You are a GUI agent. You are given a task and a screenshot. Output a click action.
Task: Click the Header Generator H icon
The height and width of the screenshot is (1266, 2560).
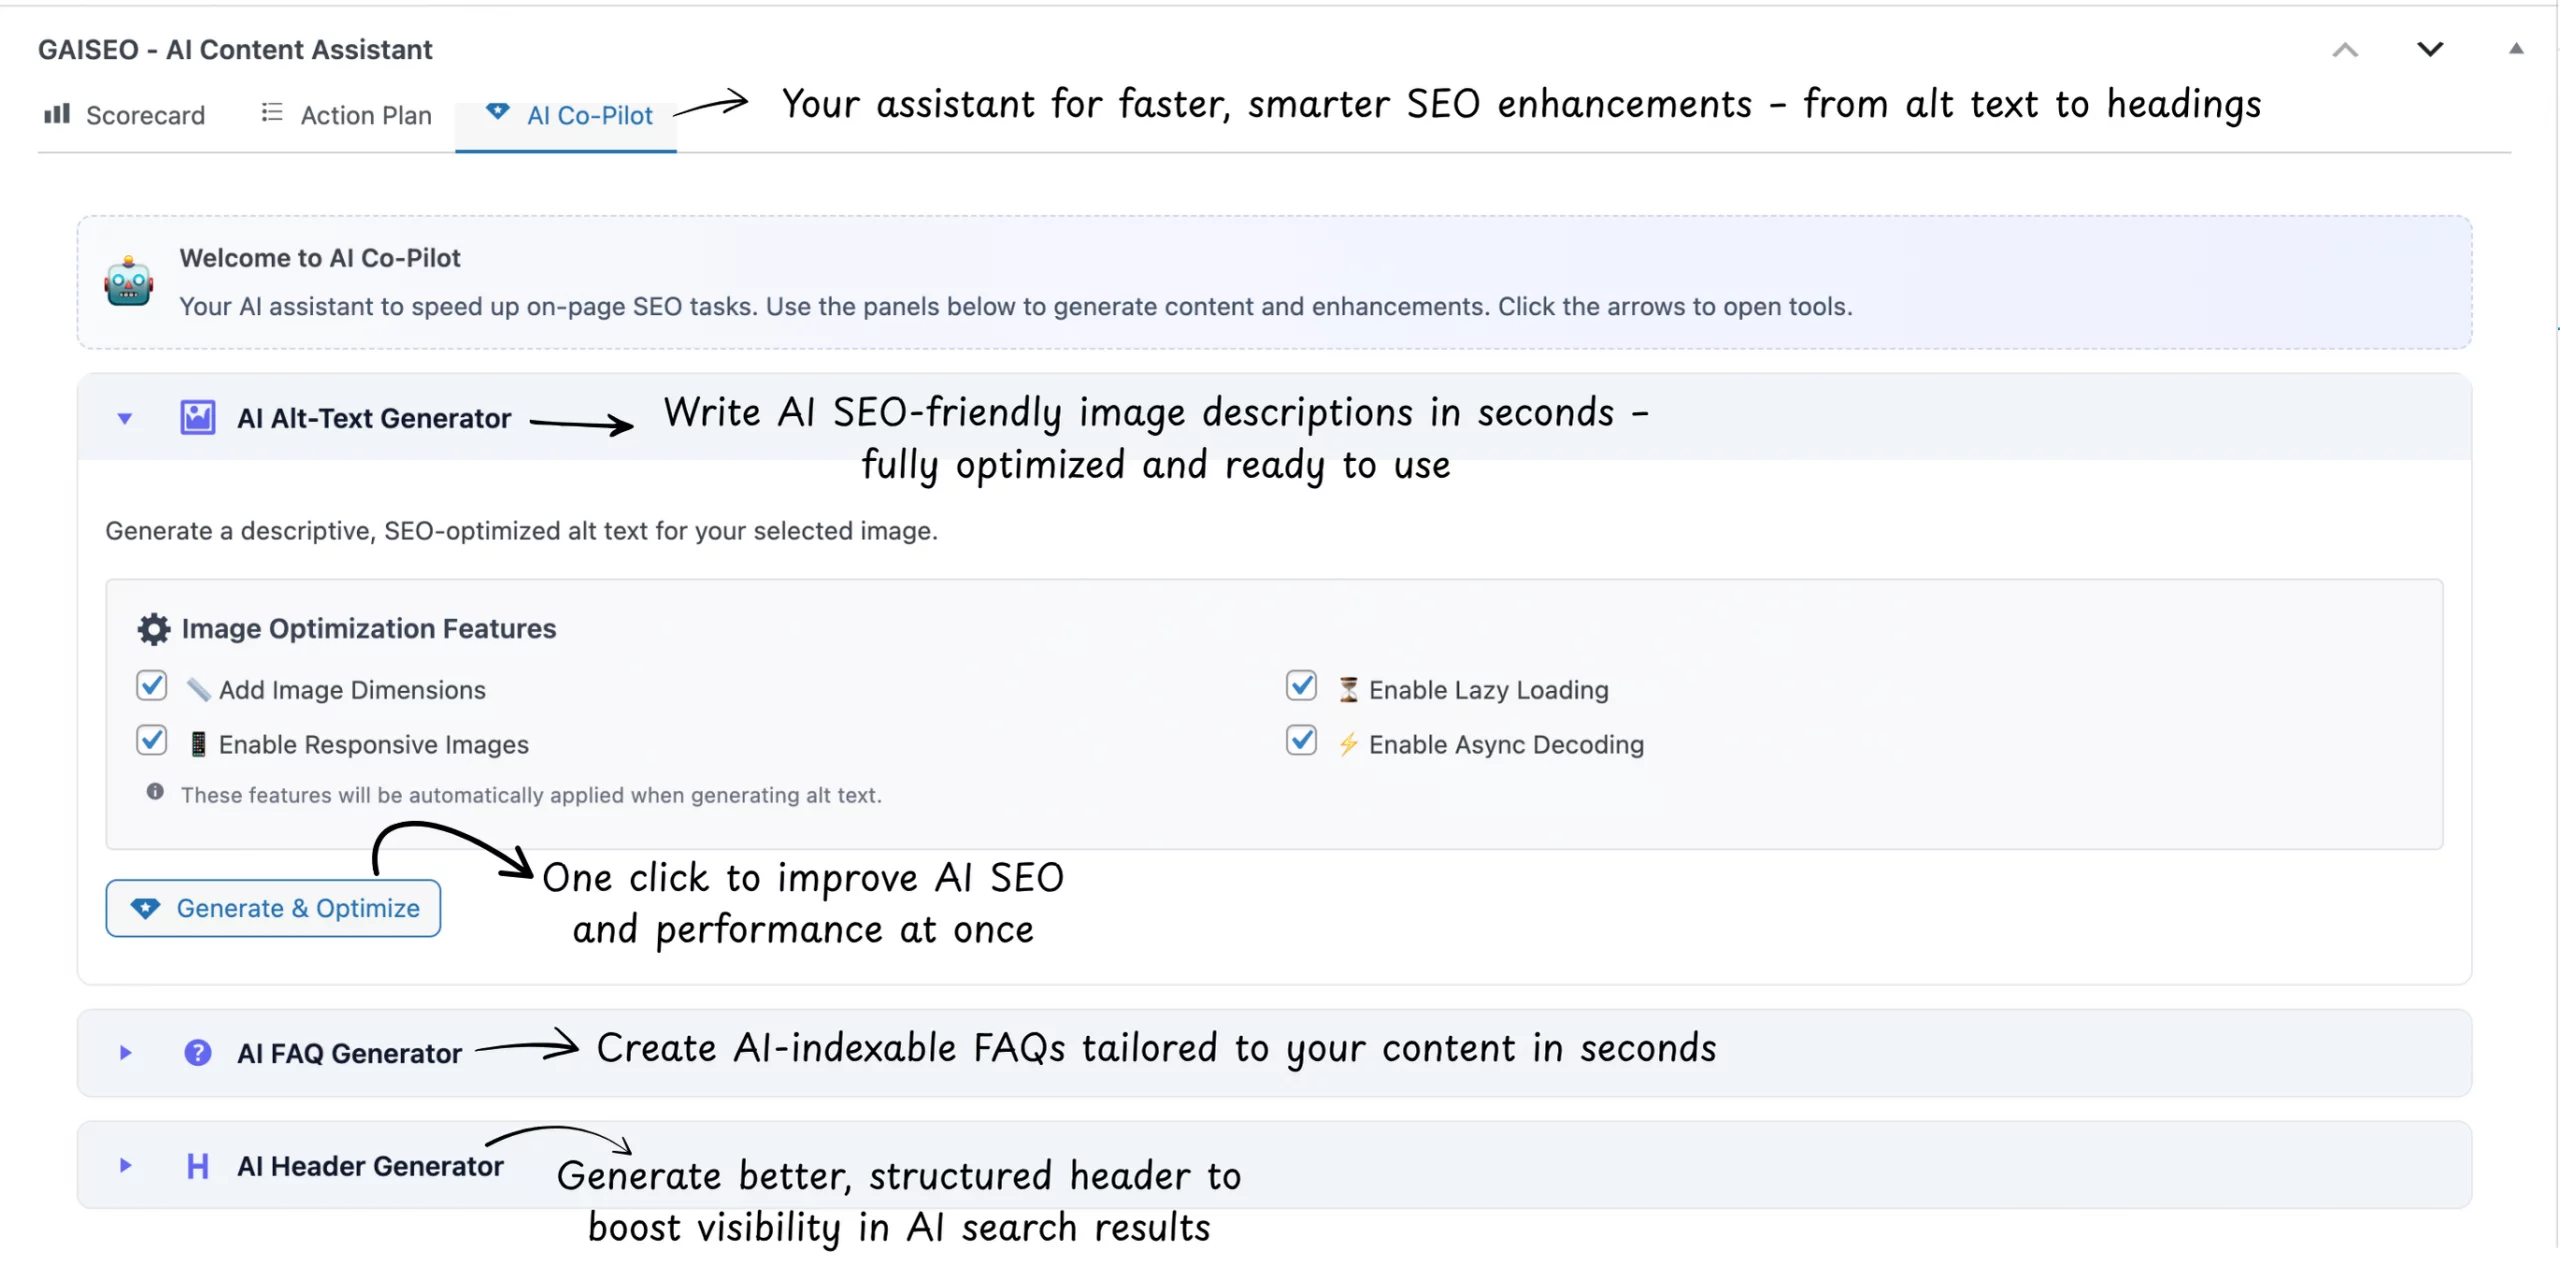pyautogui.click(x=197, y=1165)
